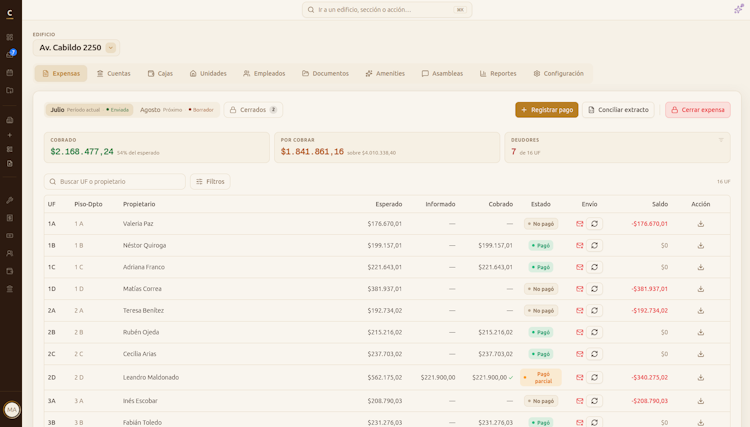750x427 pixels.
Task: Click the filter icon in Deudores card
Action: [721, 140]
